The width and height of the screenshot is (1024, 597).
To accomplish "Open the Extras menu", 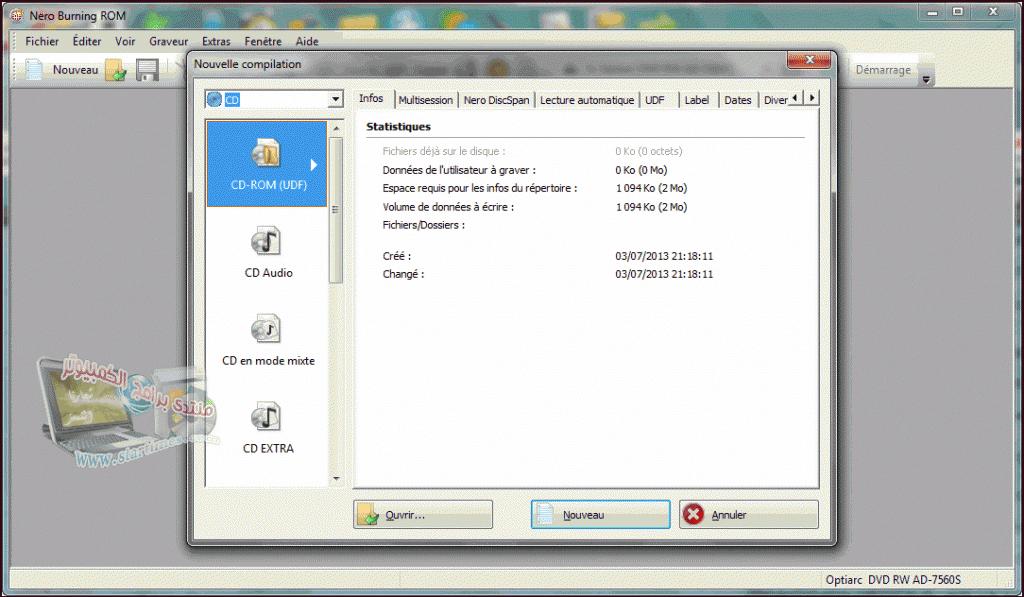I will (x=216, y=41).
